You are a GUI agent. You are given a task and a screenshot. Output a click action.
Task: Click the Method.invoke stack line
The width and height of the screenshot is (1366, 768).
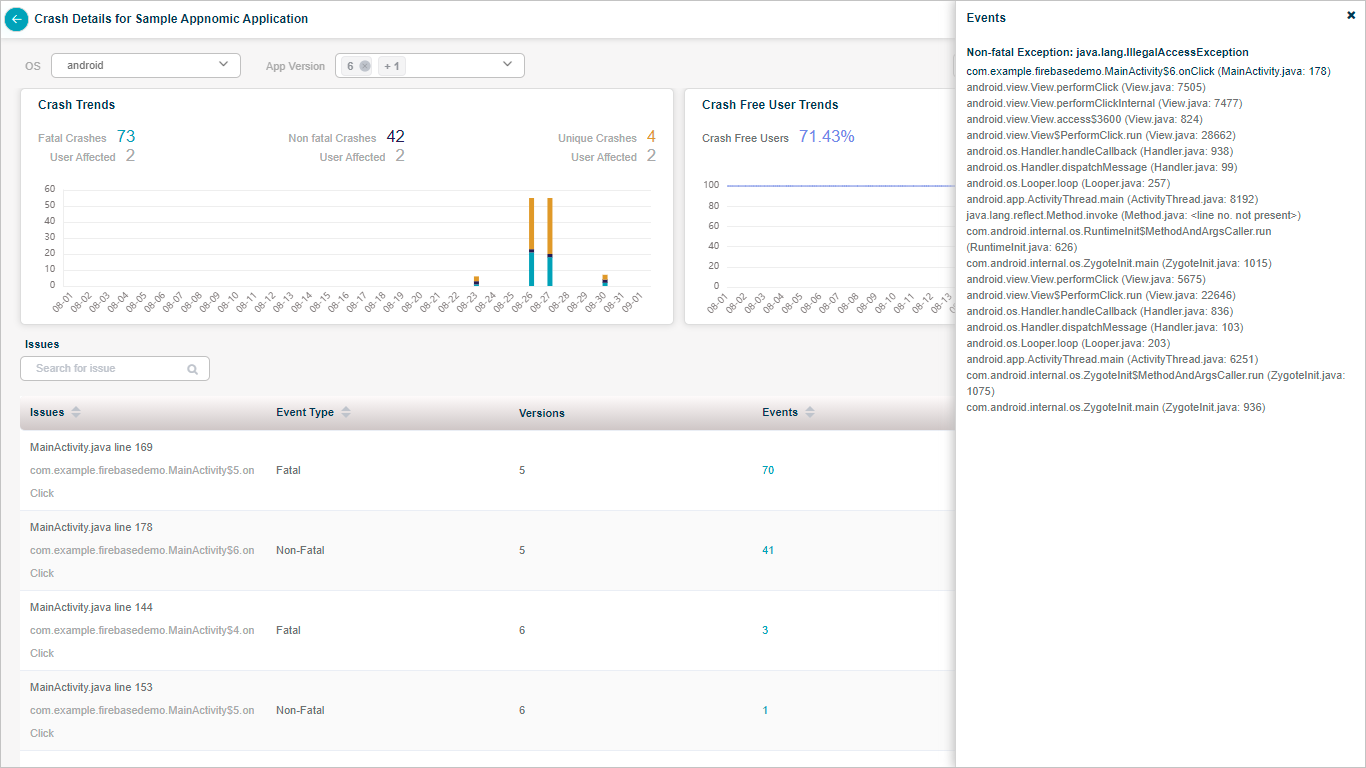1133,215
